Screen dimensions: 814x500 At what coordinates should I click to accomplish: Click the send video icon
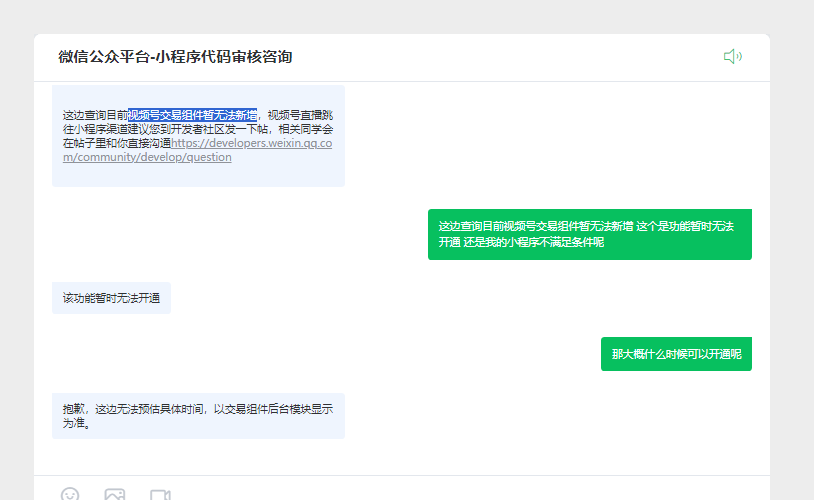tap(160, 494)
